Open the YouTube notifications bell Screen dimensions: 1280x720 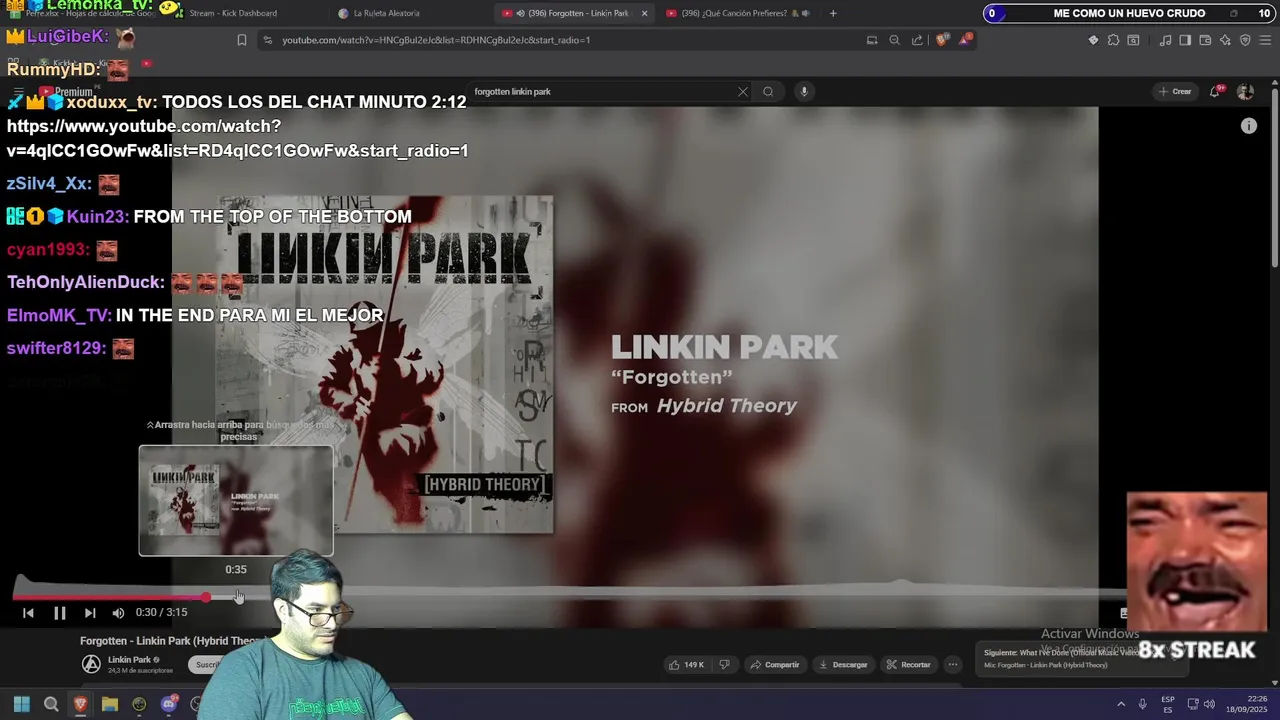click(1215, 92)
